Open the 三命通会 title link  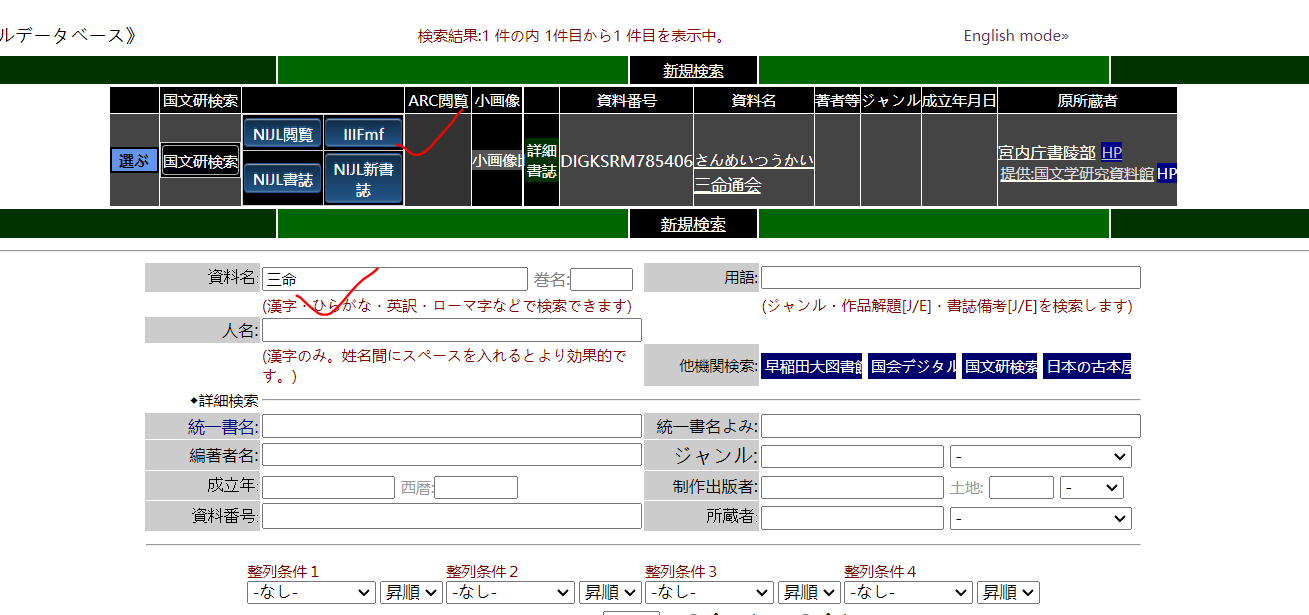(727, 185)
